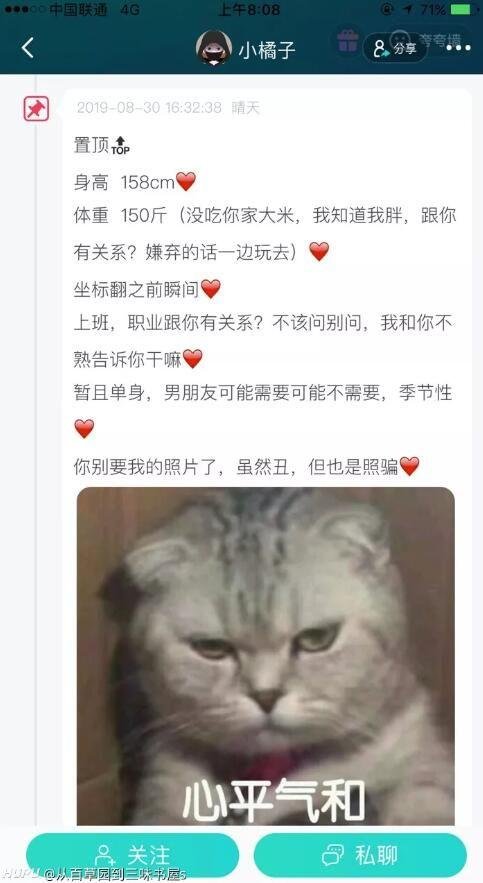The height and width of the screenshot is (883, 483).
Task: Open the three-dot more menu
Action: [458, 48]
